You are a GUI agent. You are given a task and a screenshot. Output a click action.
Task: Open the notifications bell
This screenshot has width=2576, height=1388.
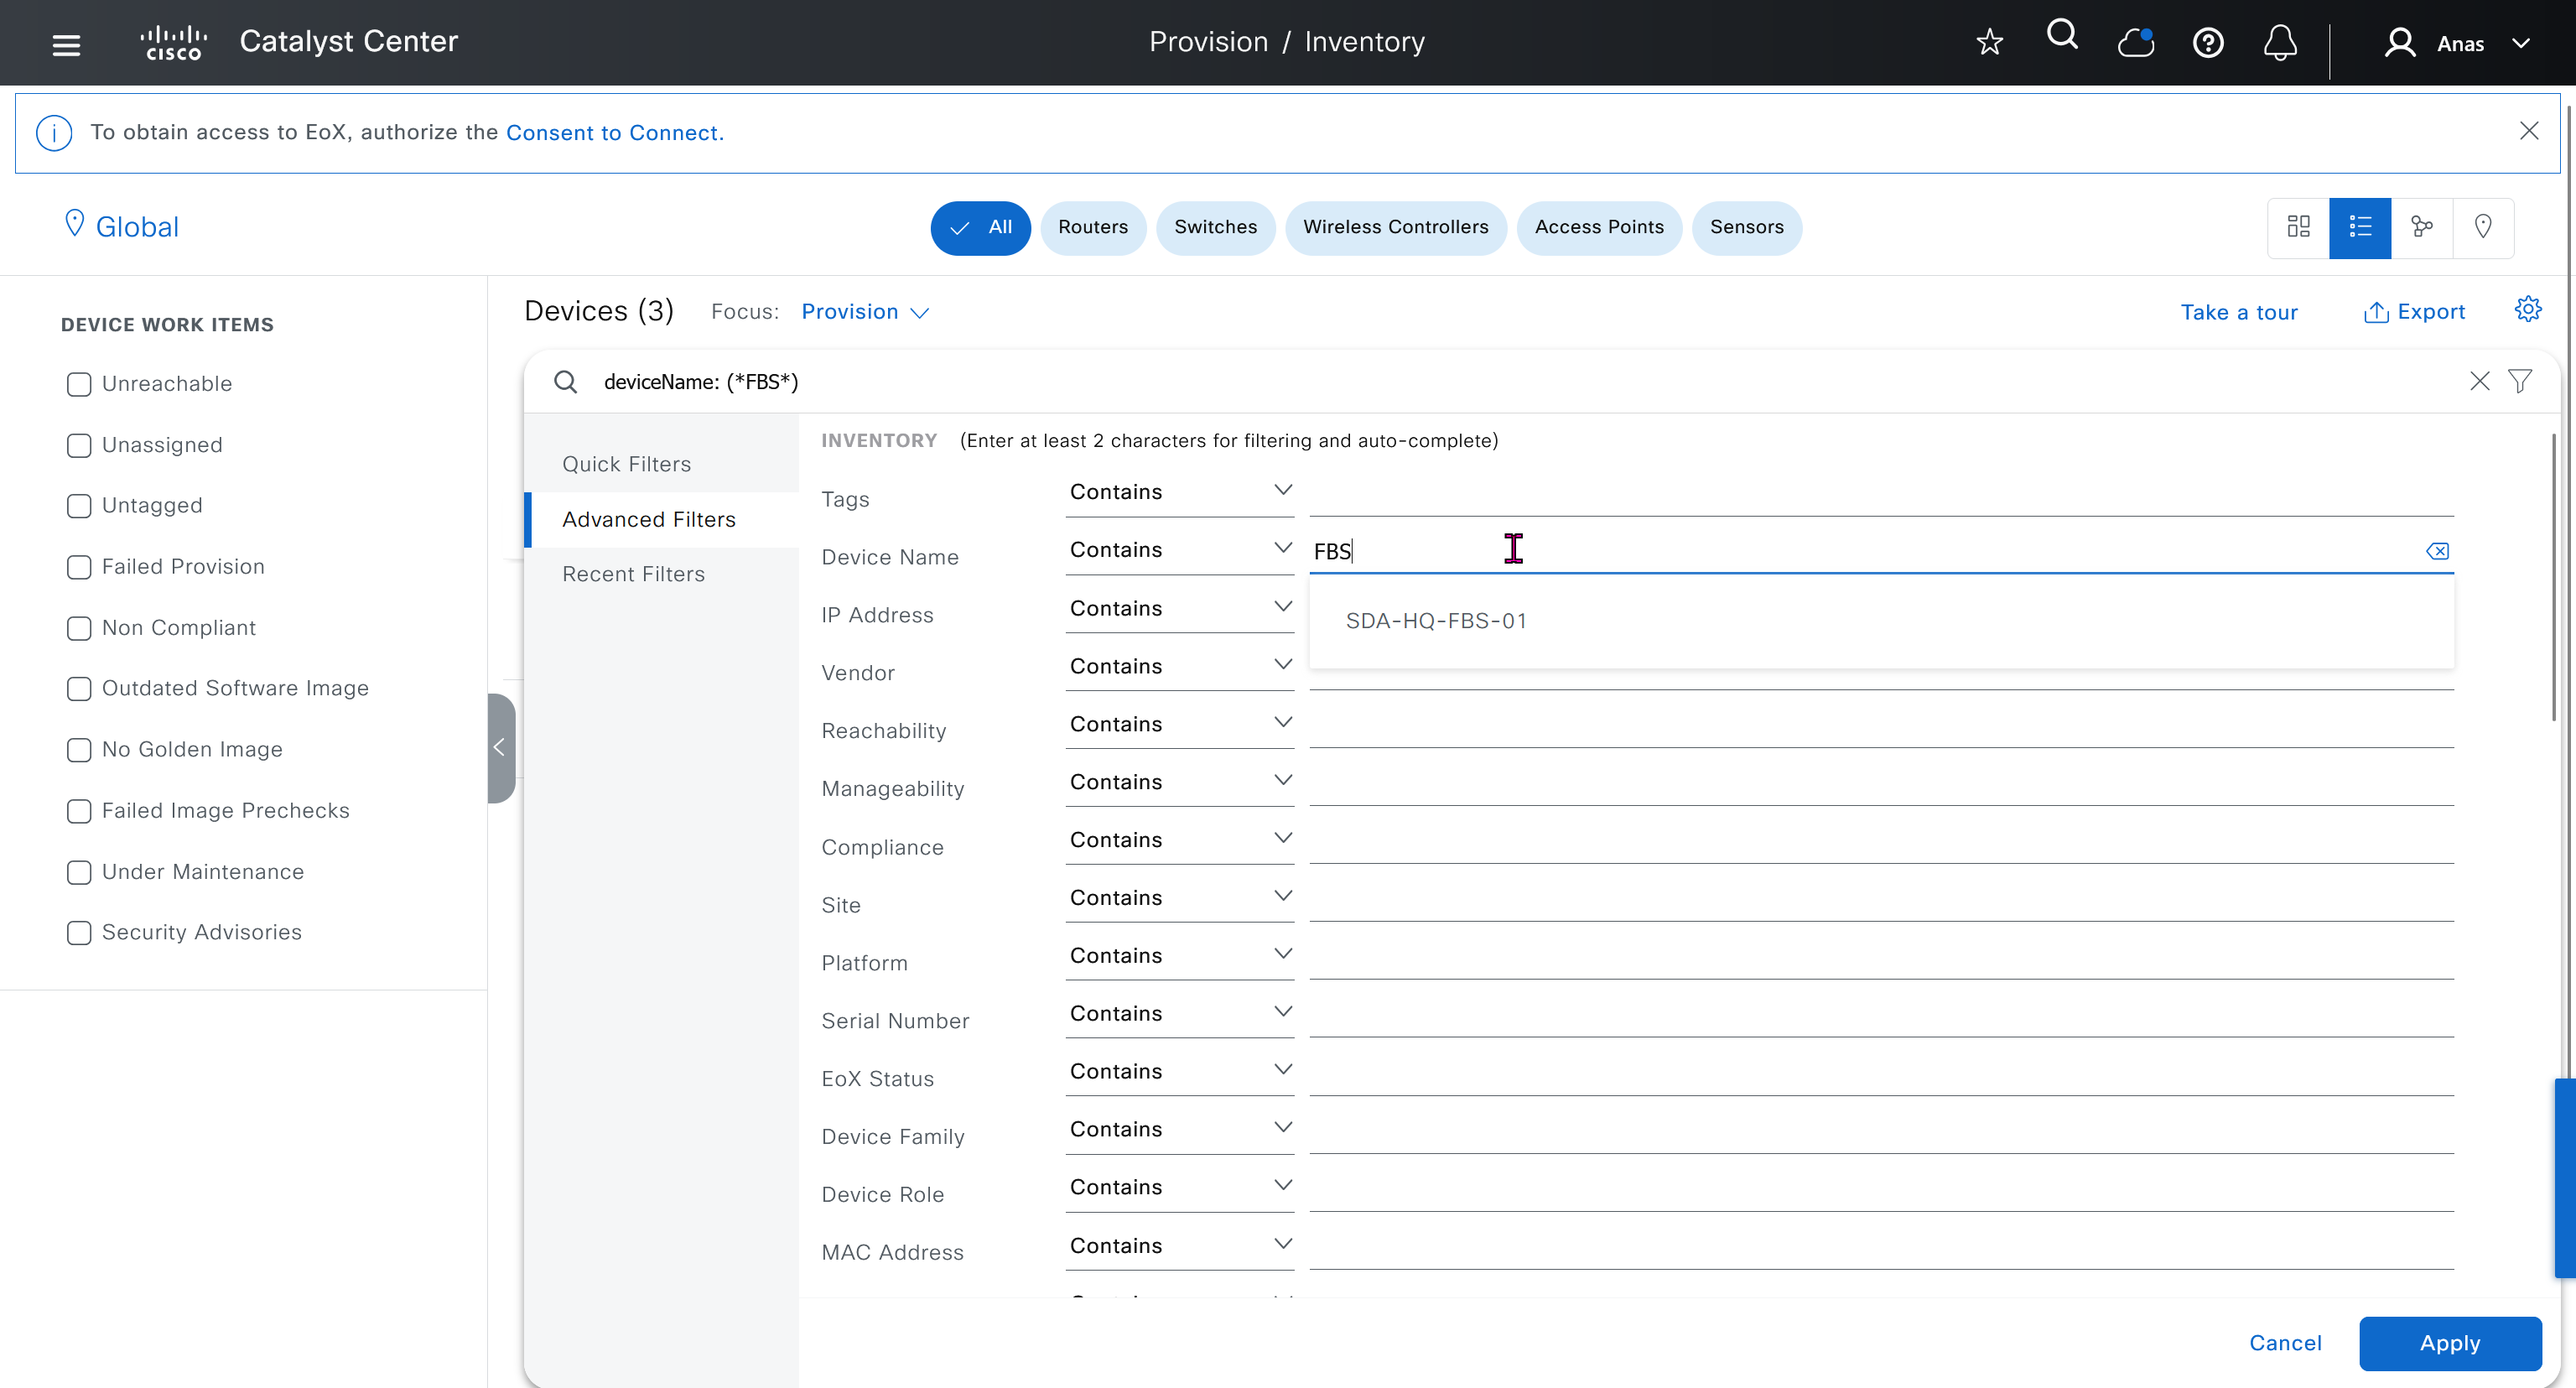tap(2280, 43)
